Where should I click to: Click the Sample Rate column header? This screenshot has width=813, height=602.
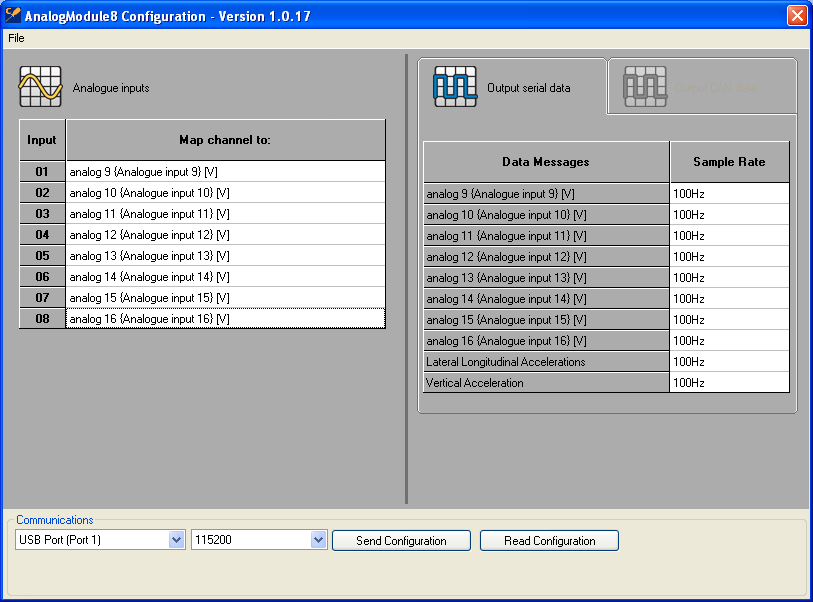tap(729, 162)
